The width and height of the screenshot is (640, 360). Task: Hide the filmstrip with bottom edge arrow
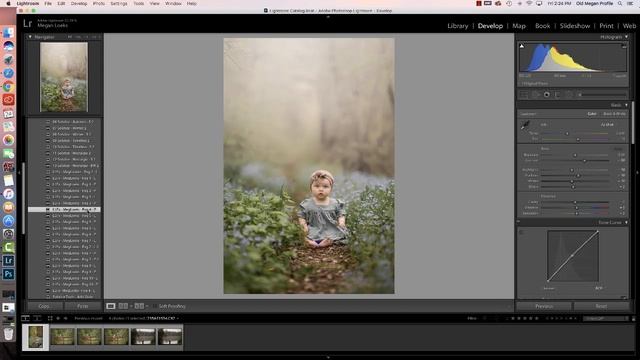328,357
